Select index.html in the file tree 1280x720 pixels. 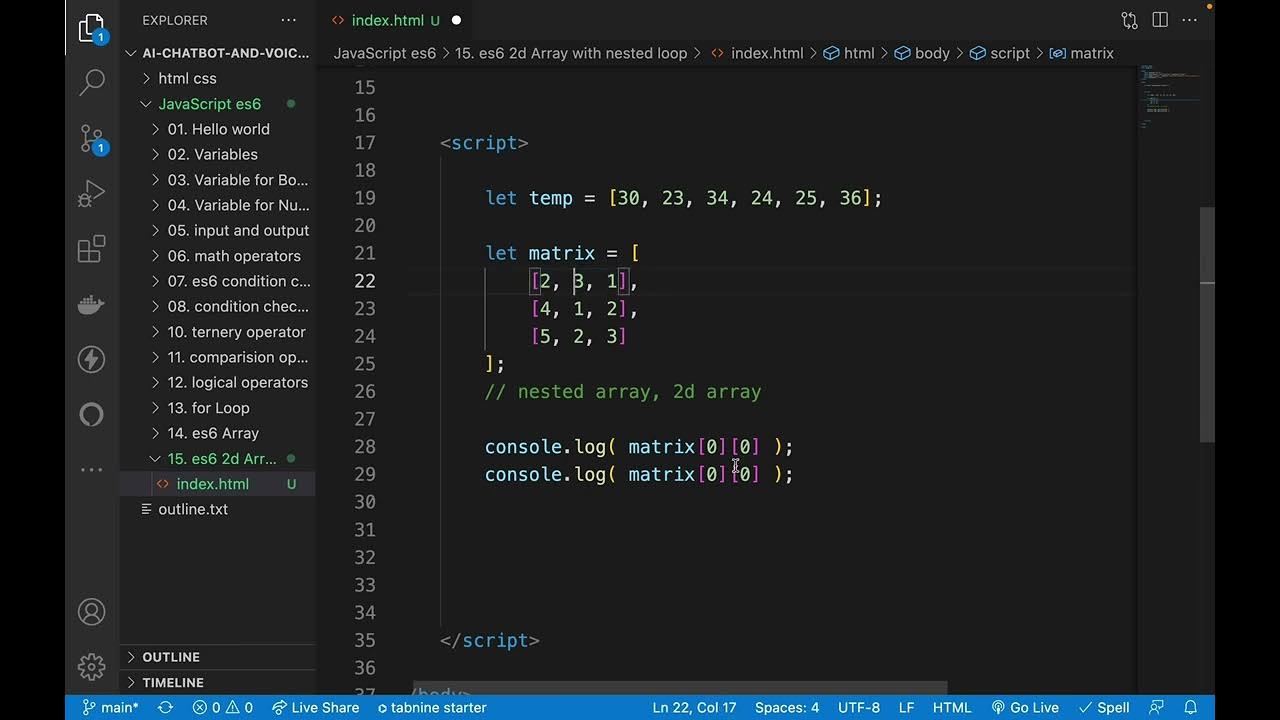[x=217, y=484]
